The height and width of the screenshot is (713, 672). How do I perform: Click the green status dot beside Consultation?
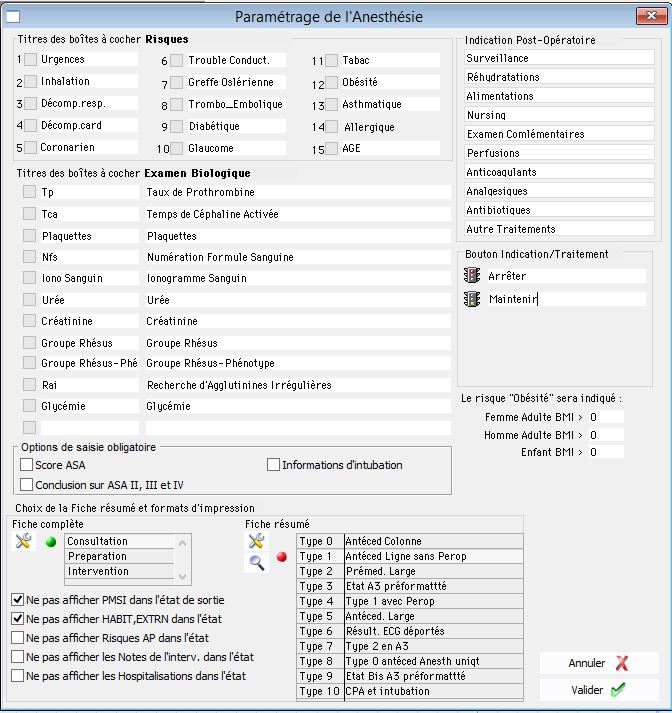[x=51, y=542]
